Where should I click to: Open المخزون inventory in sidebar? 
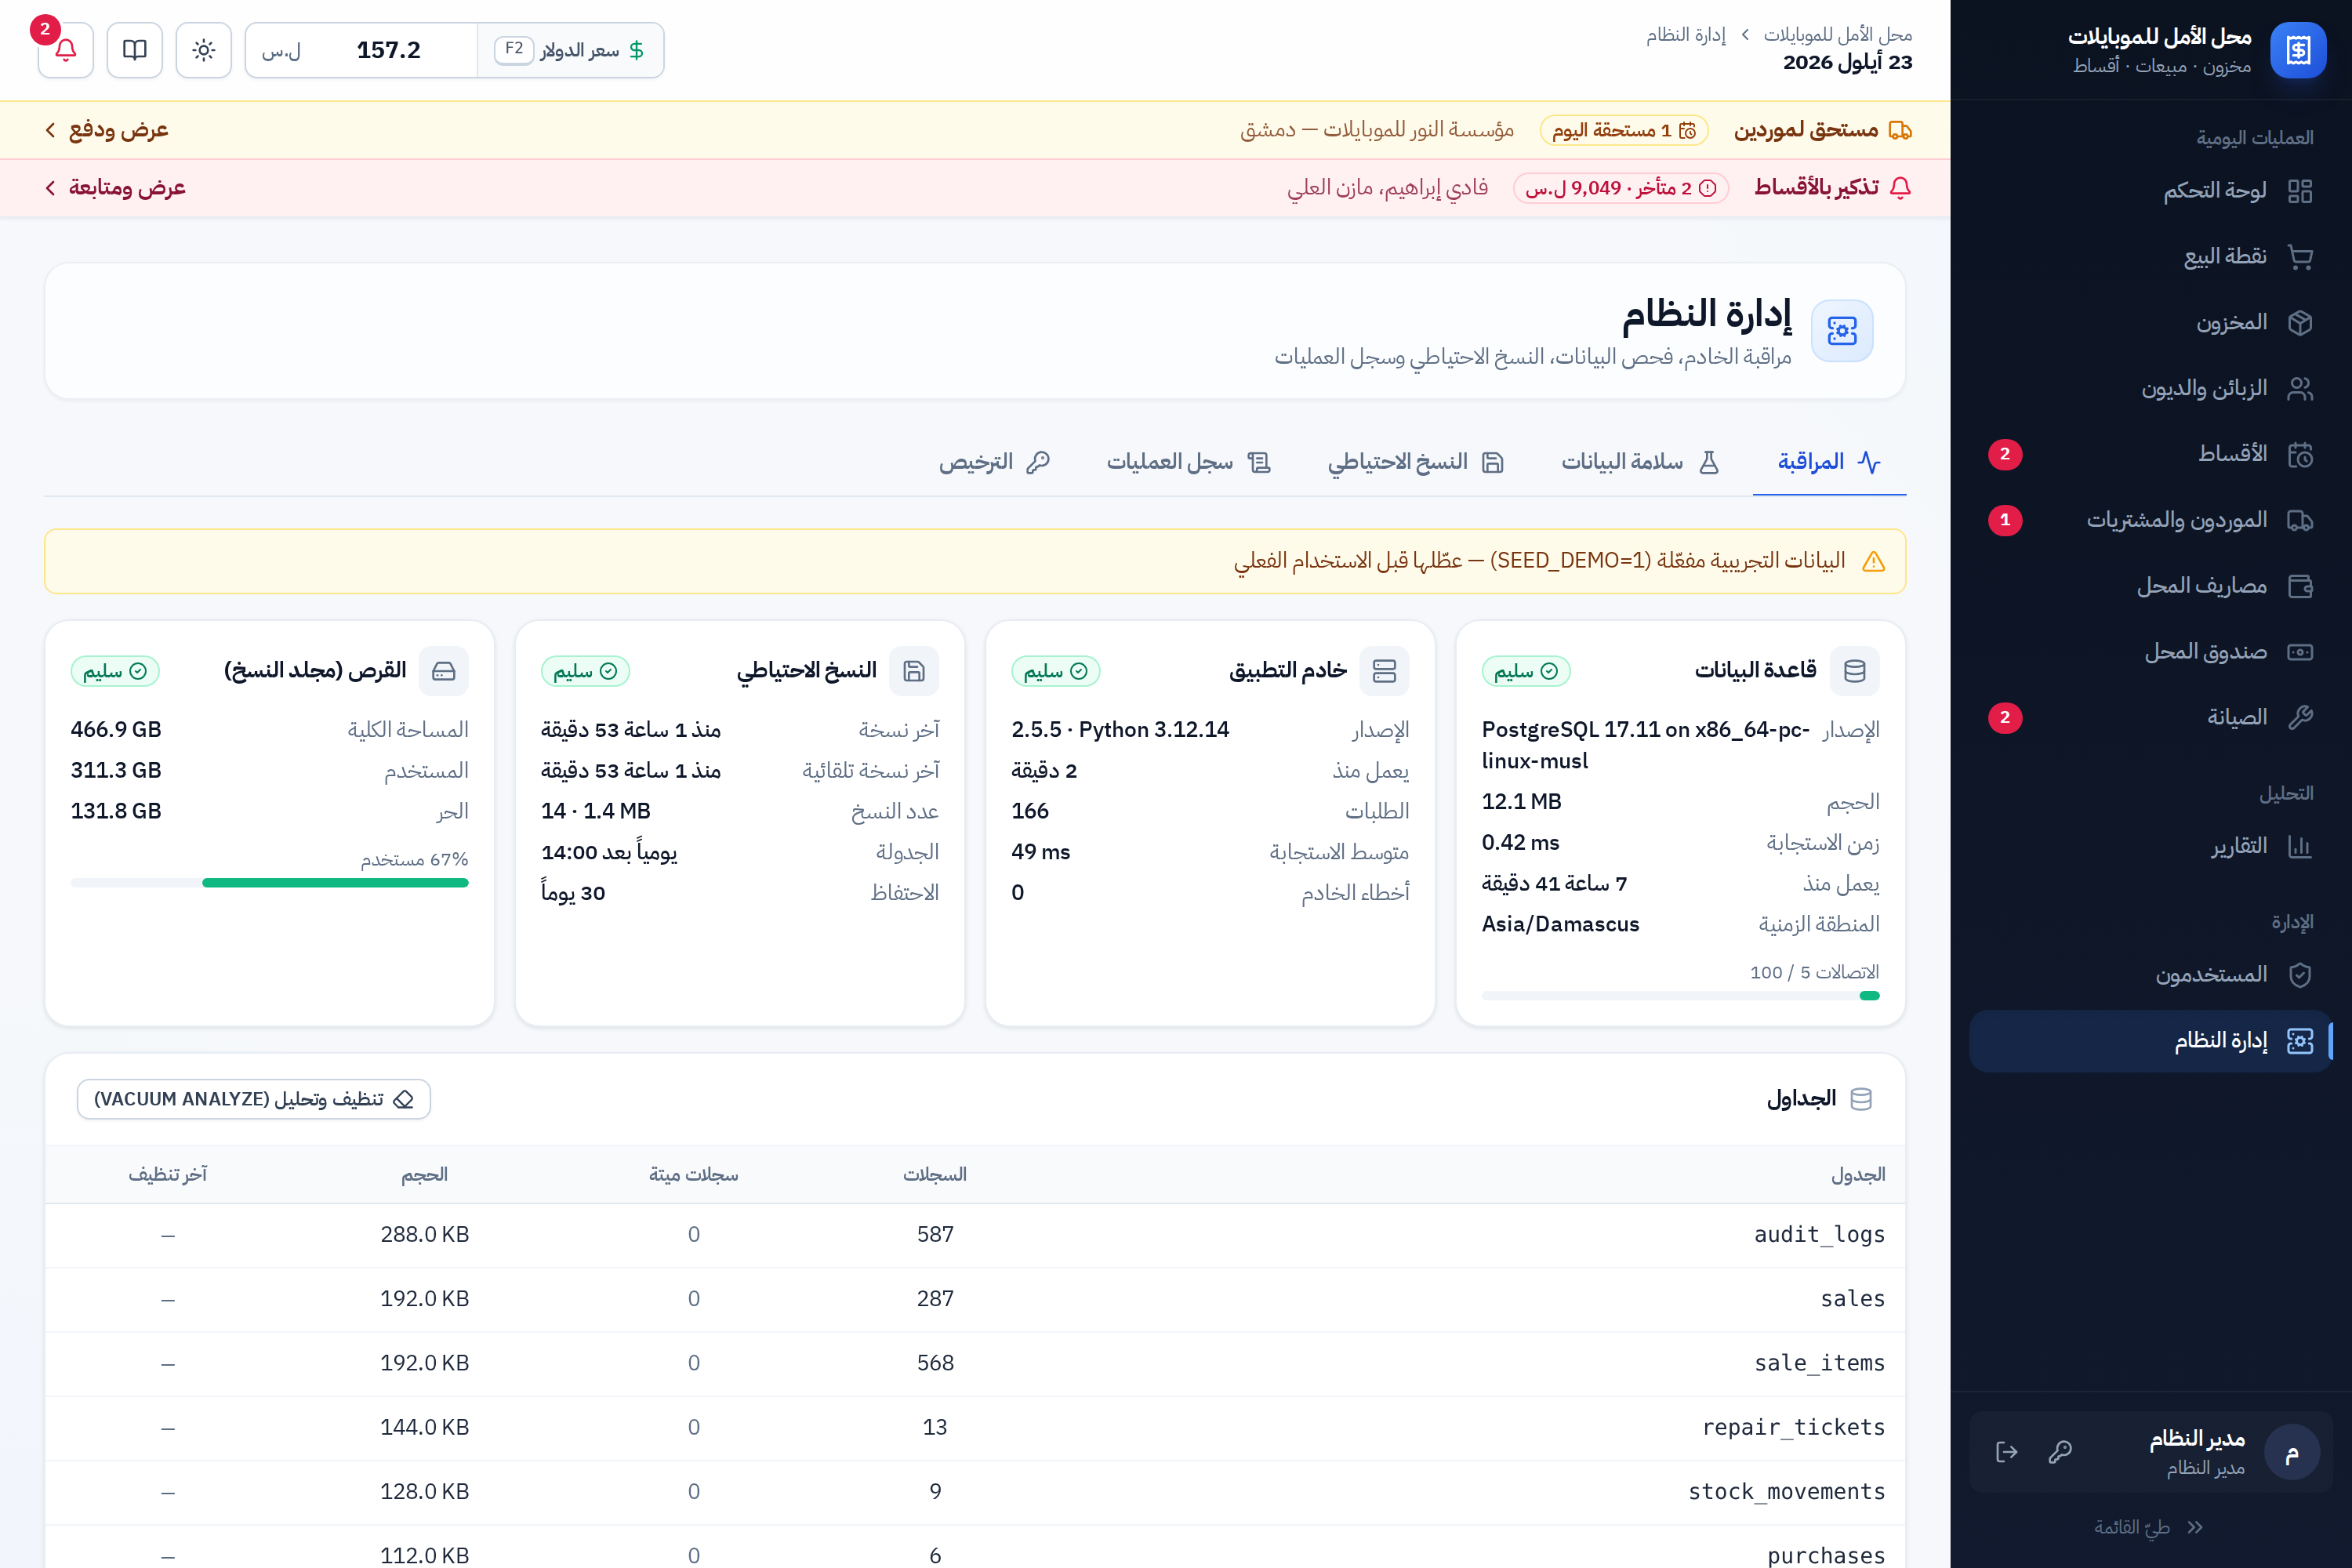(x=2151, y=322)
